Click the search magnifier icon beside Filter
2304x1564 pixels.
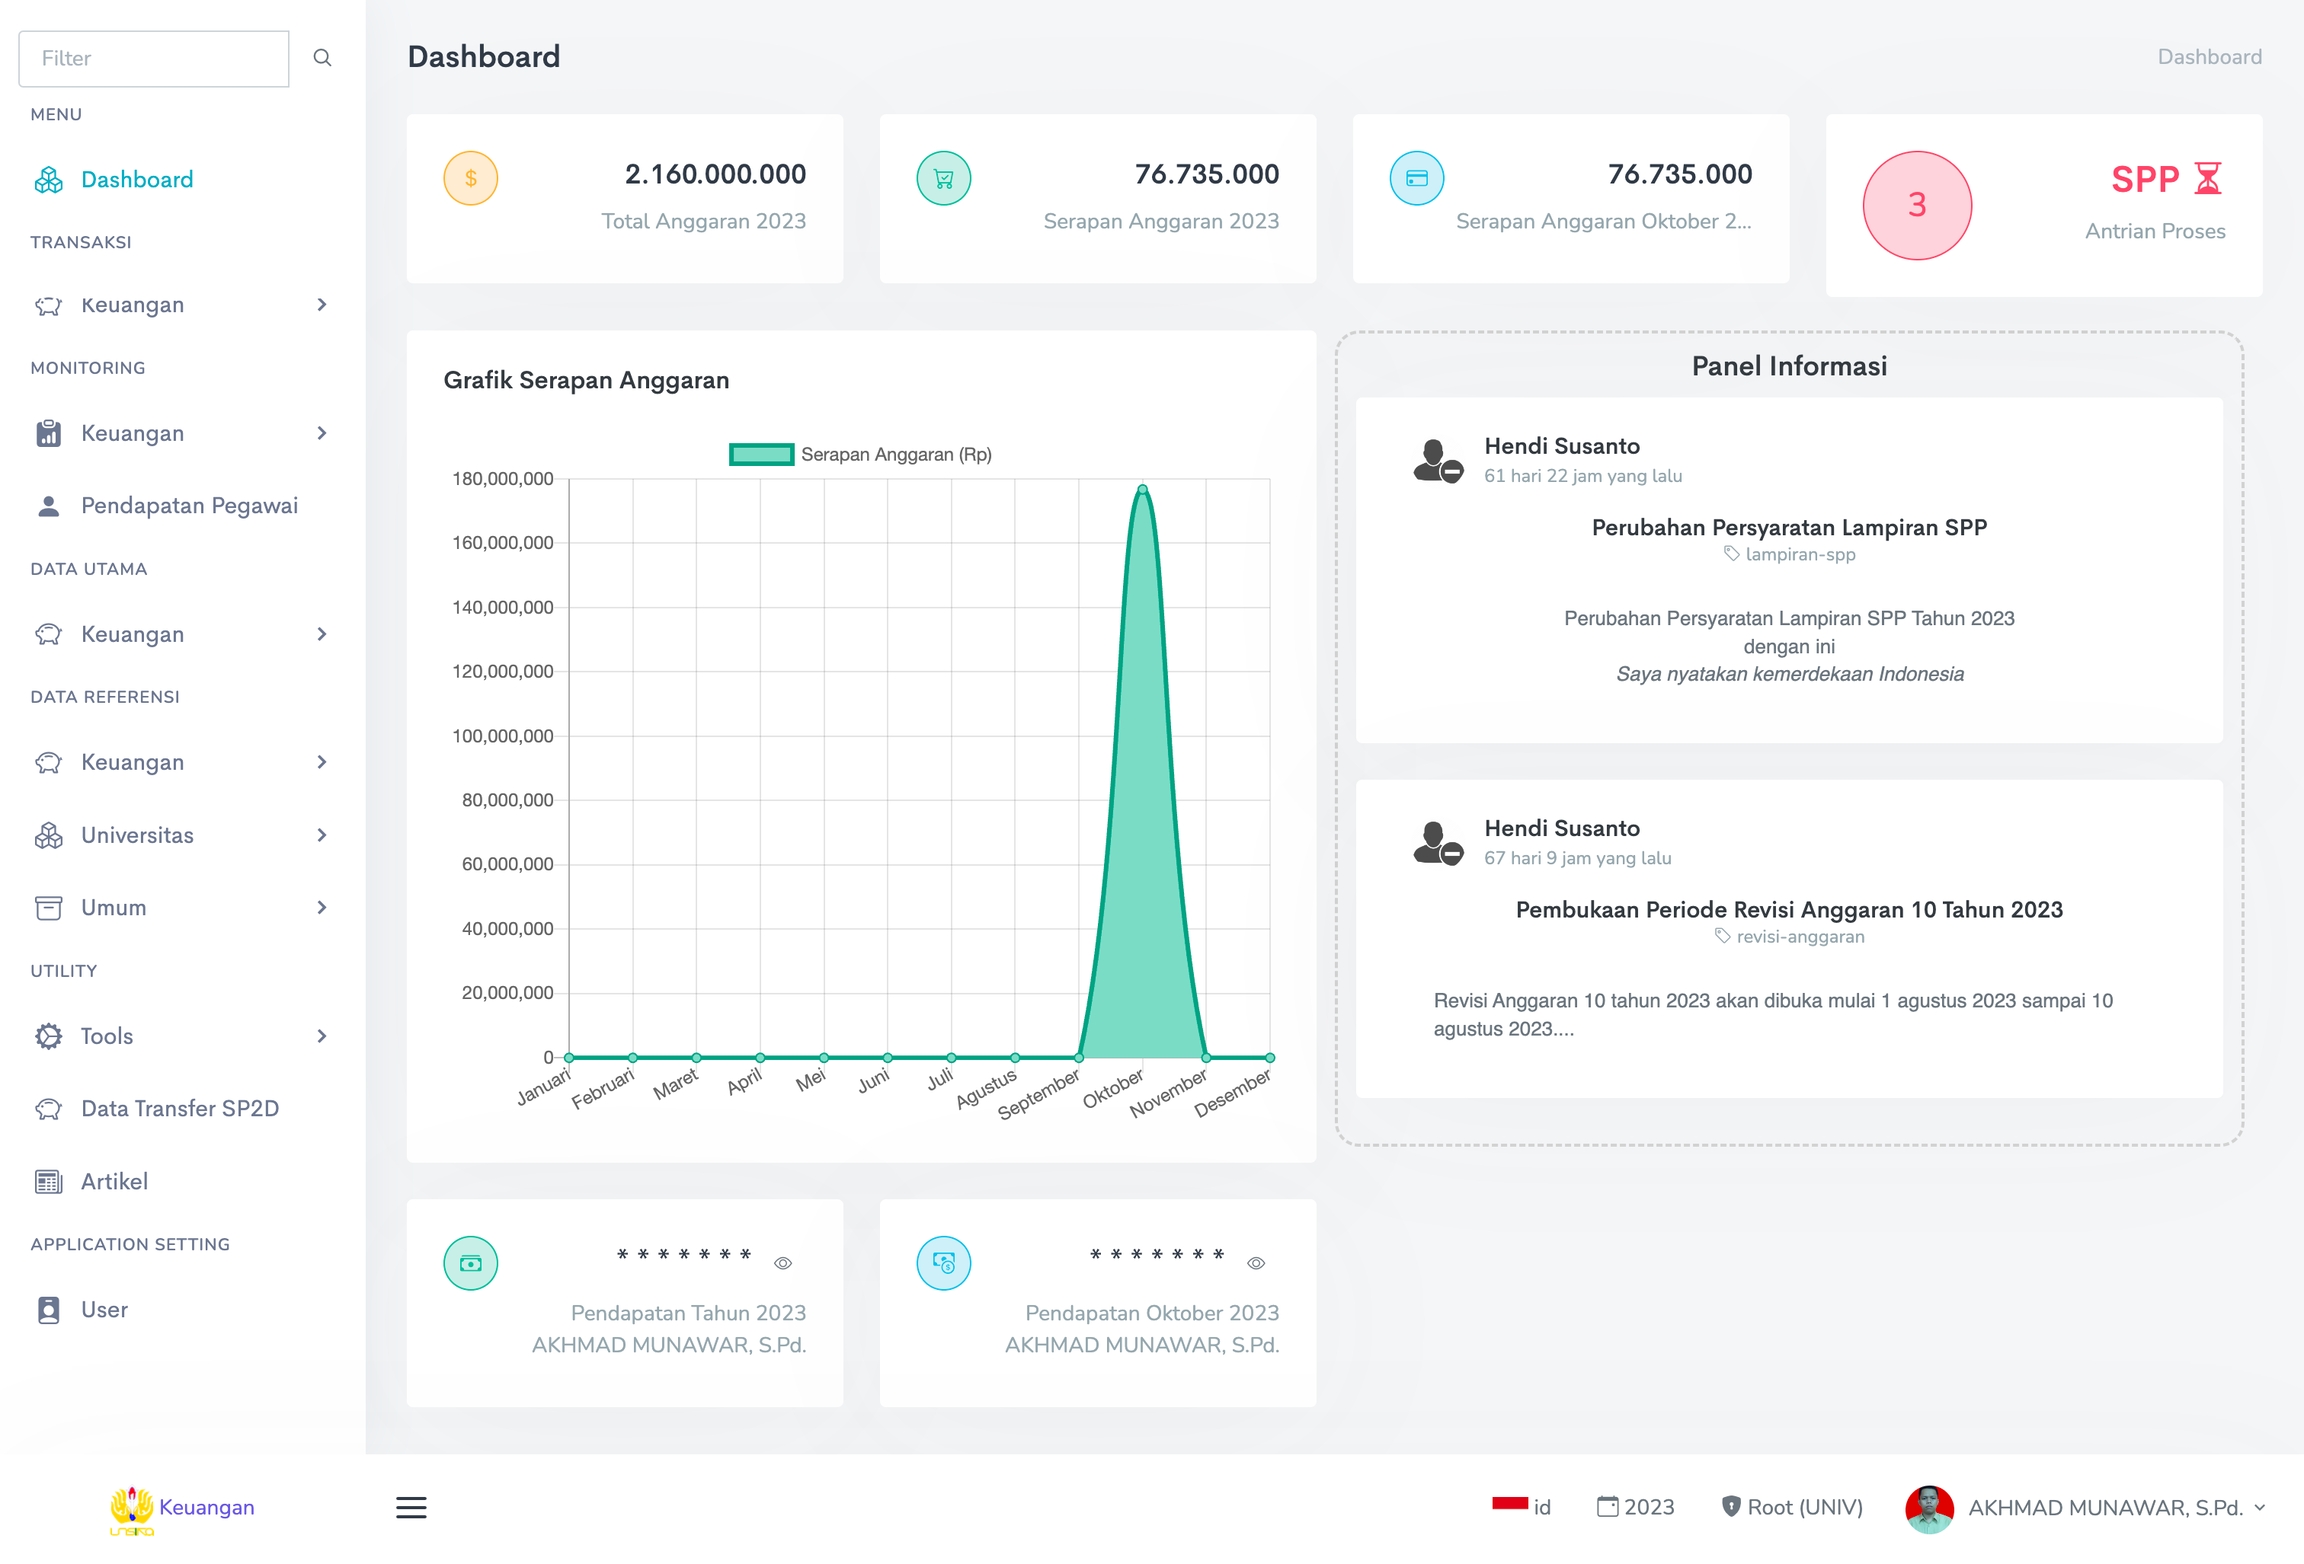tap(322, 58)
